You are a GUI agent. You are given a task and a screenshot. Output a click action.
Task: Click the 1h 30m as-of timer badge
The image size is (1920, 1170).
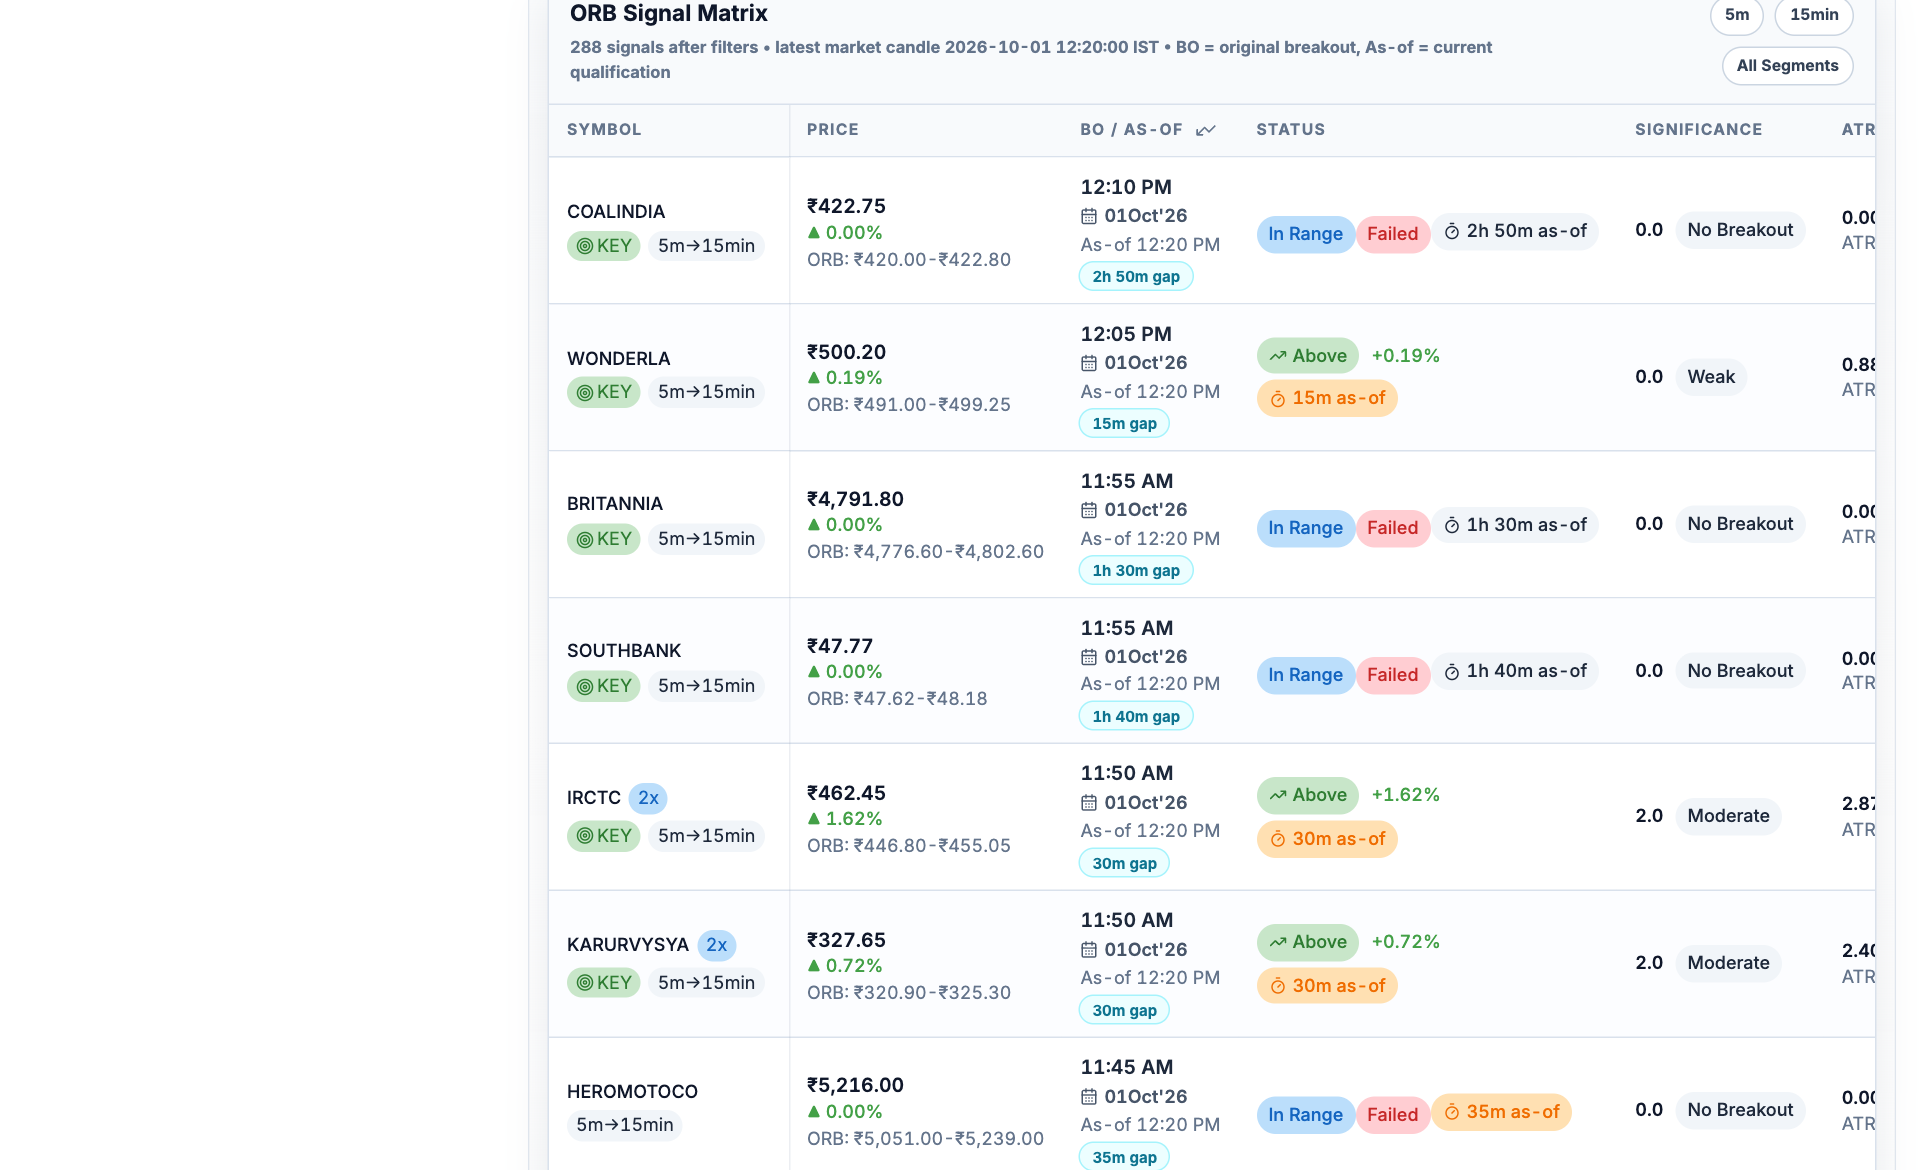tap(1515, 525)
